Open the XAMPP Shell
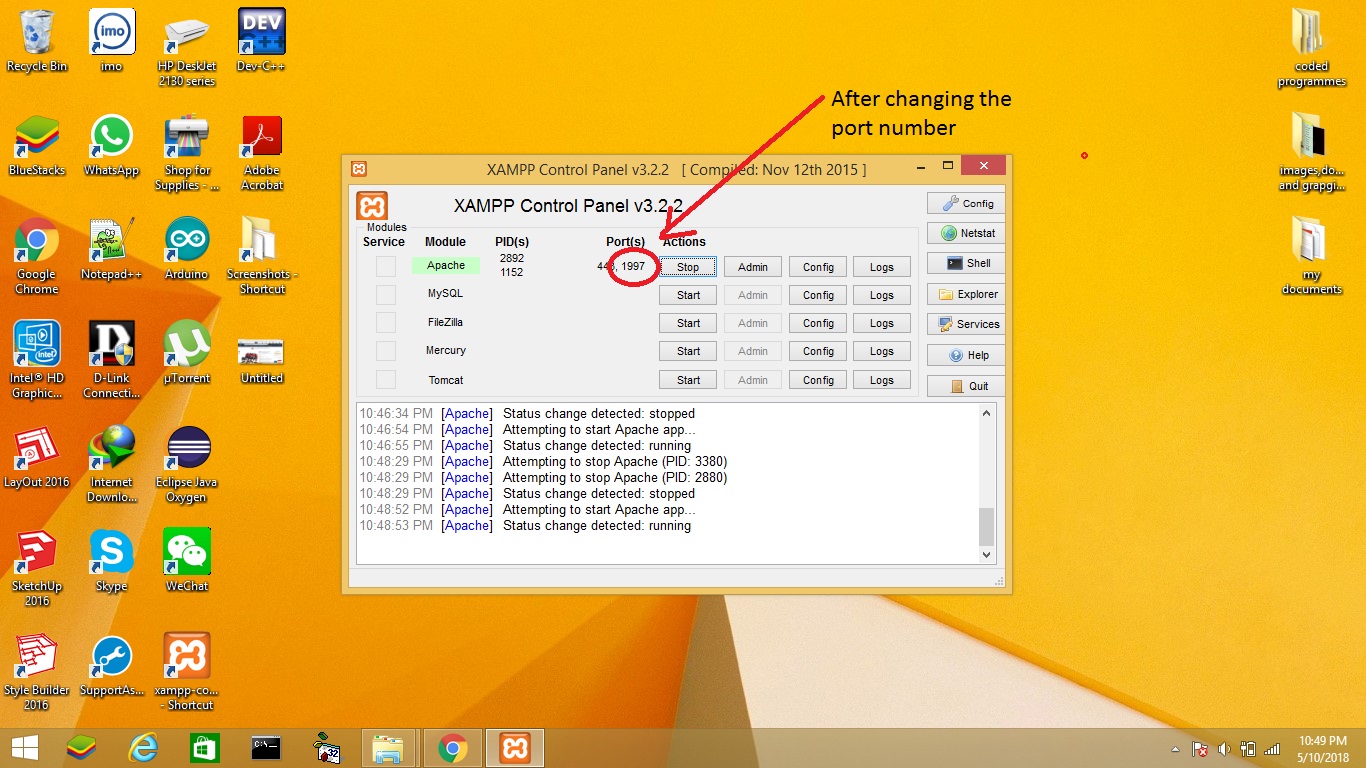The height and width of the screenshot is (768, 1366). point(965,263)
